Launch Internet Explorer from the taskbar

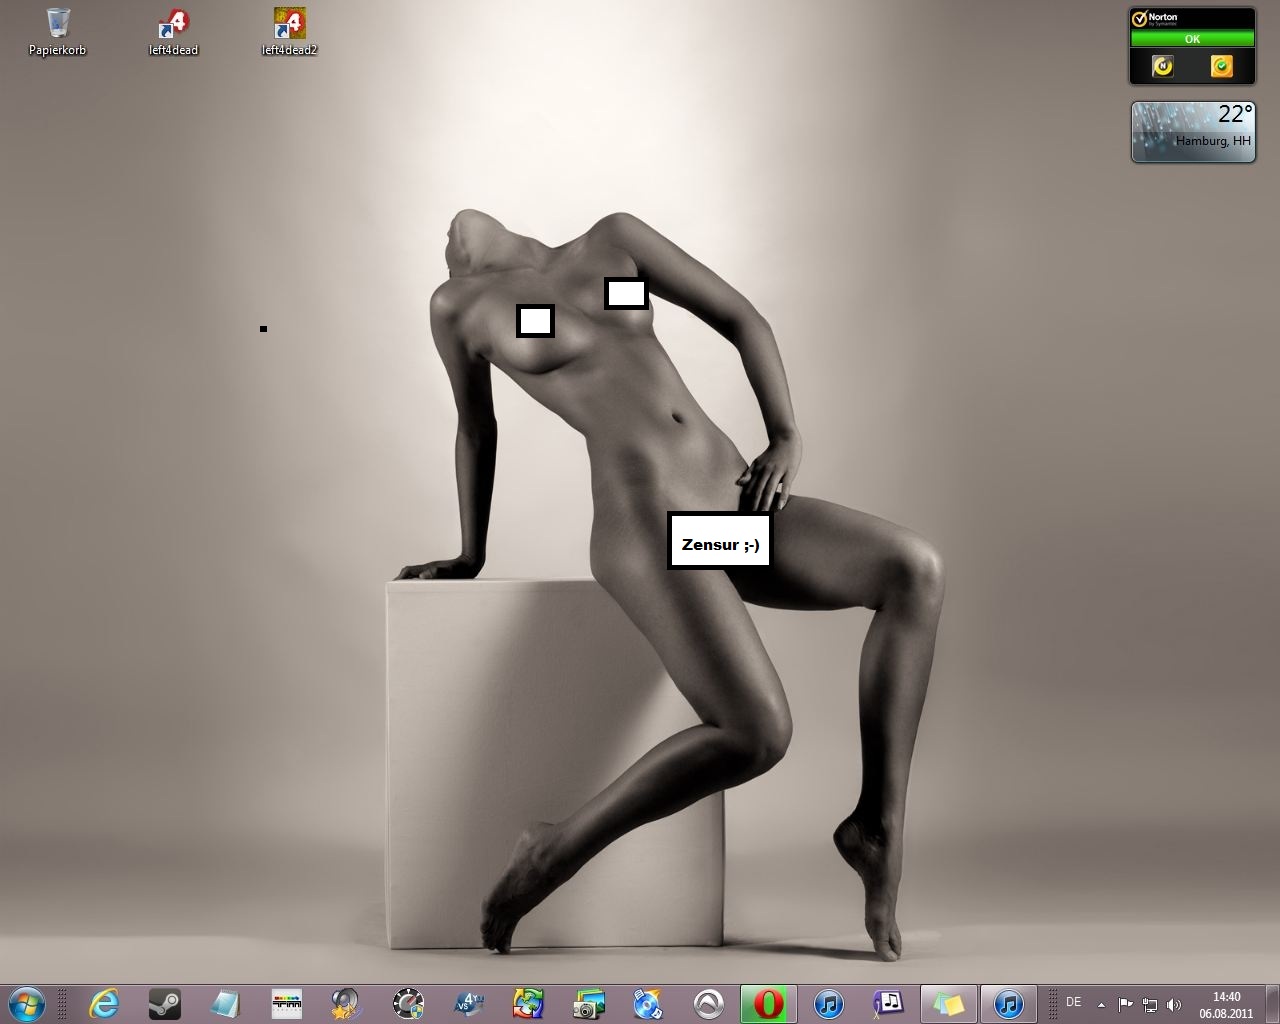coord(104,1003)
